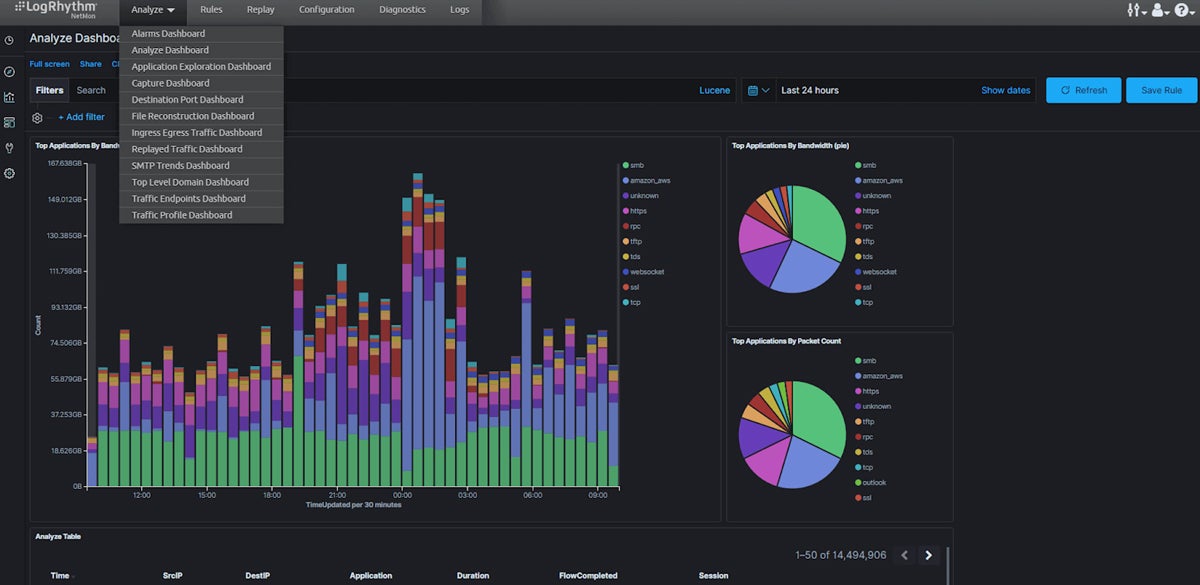The image size is (1200, 585).
Task: Toggle outlook in the packet count pie legend
Action: [873, 482]
